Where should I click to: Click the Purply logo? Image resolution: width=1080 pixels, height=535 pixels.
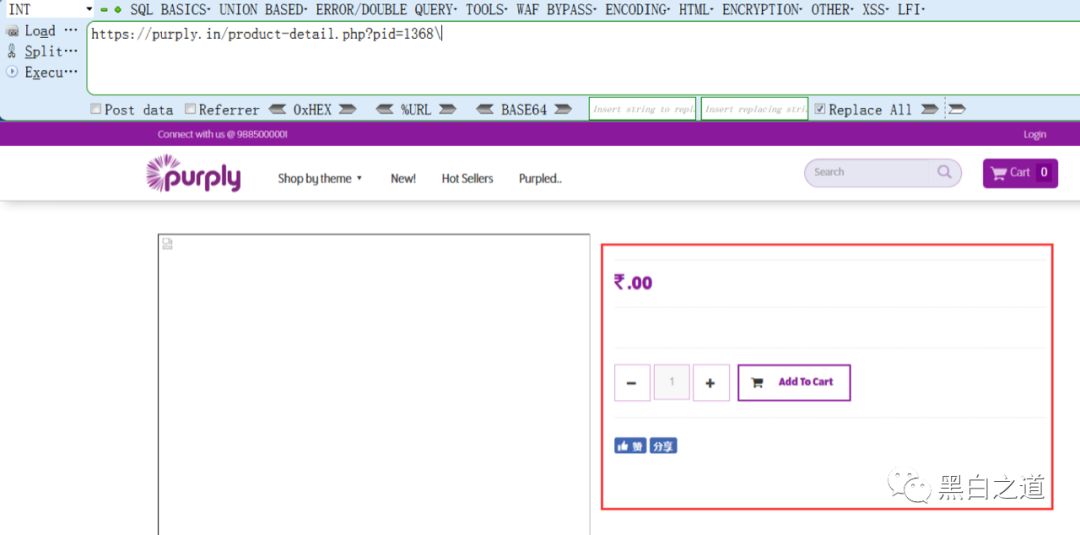194,173
